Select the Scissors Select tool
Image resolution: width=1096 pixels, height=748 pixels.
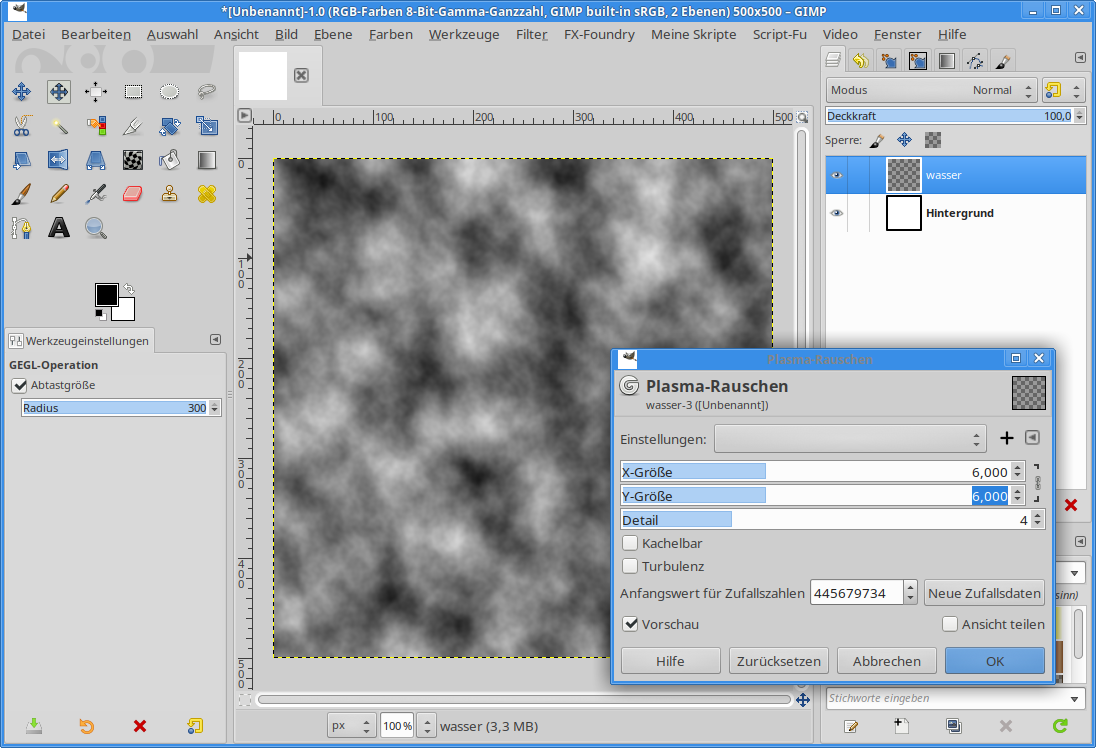pyautogui.click(x=21, y=126)
